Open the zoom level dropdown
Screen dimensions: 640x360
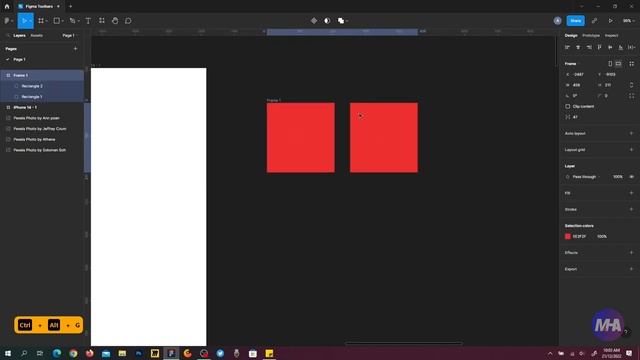click(x=629, y=21)
